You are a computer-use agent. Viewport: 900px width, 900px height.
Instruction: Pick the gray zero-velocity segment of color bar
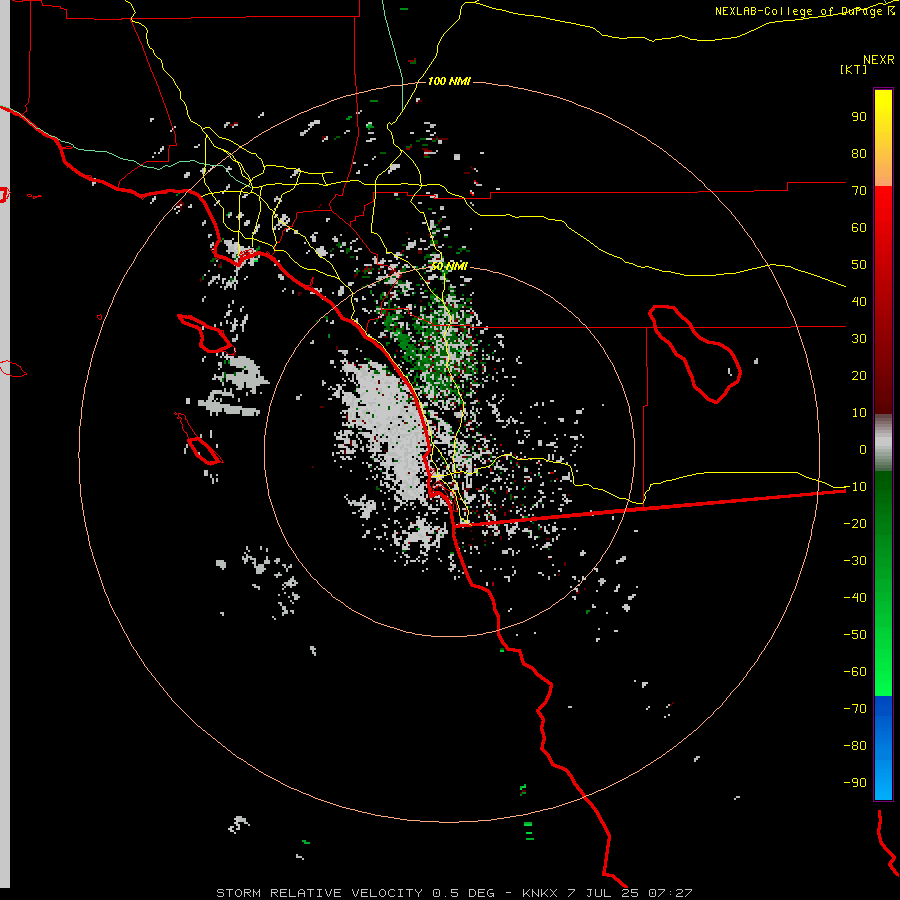tap(883, 443)
